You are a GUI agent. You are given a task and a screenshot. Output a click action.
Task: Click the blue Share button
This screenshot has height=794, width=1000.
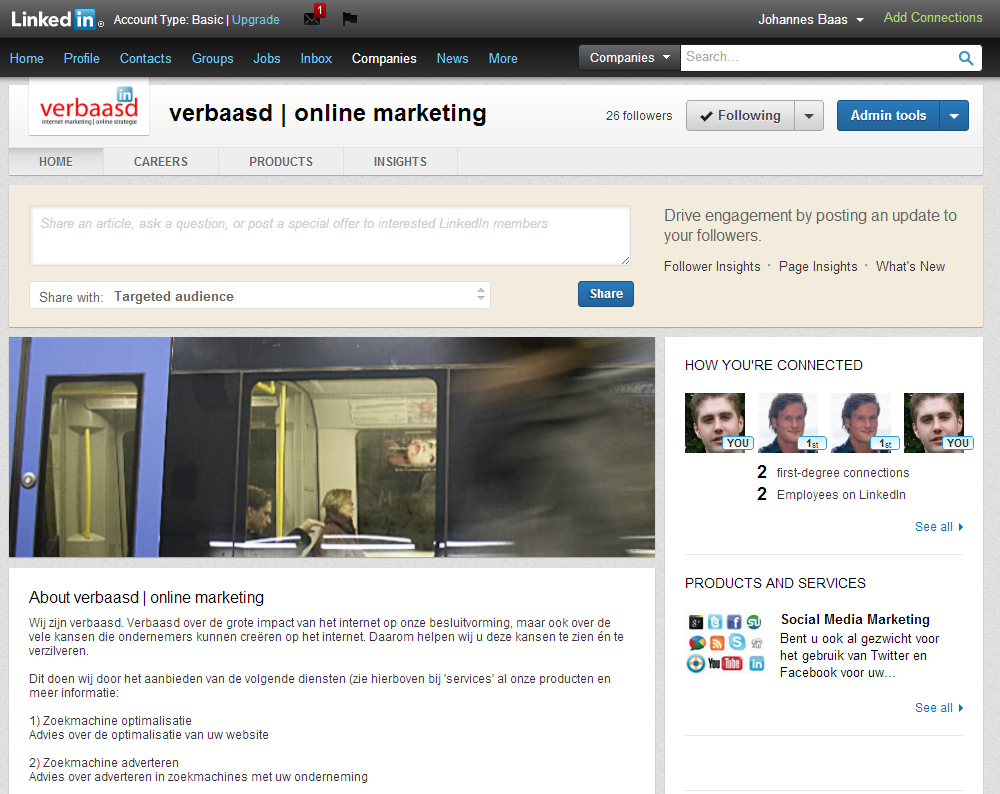point(606,294)
